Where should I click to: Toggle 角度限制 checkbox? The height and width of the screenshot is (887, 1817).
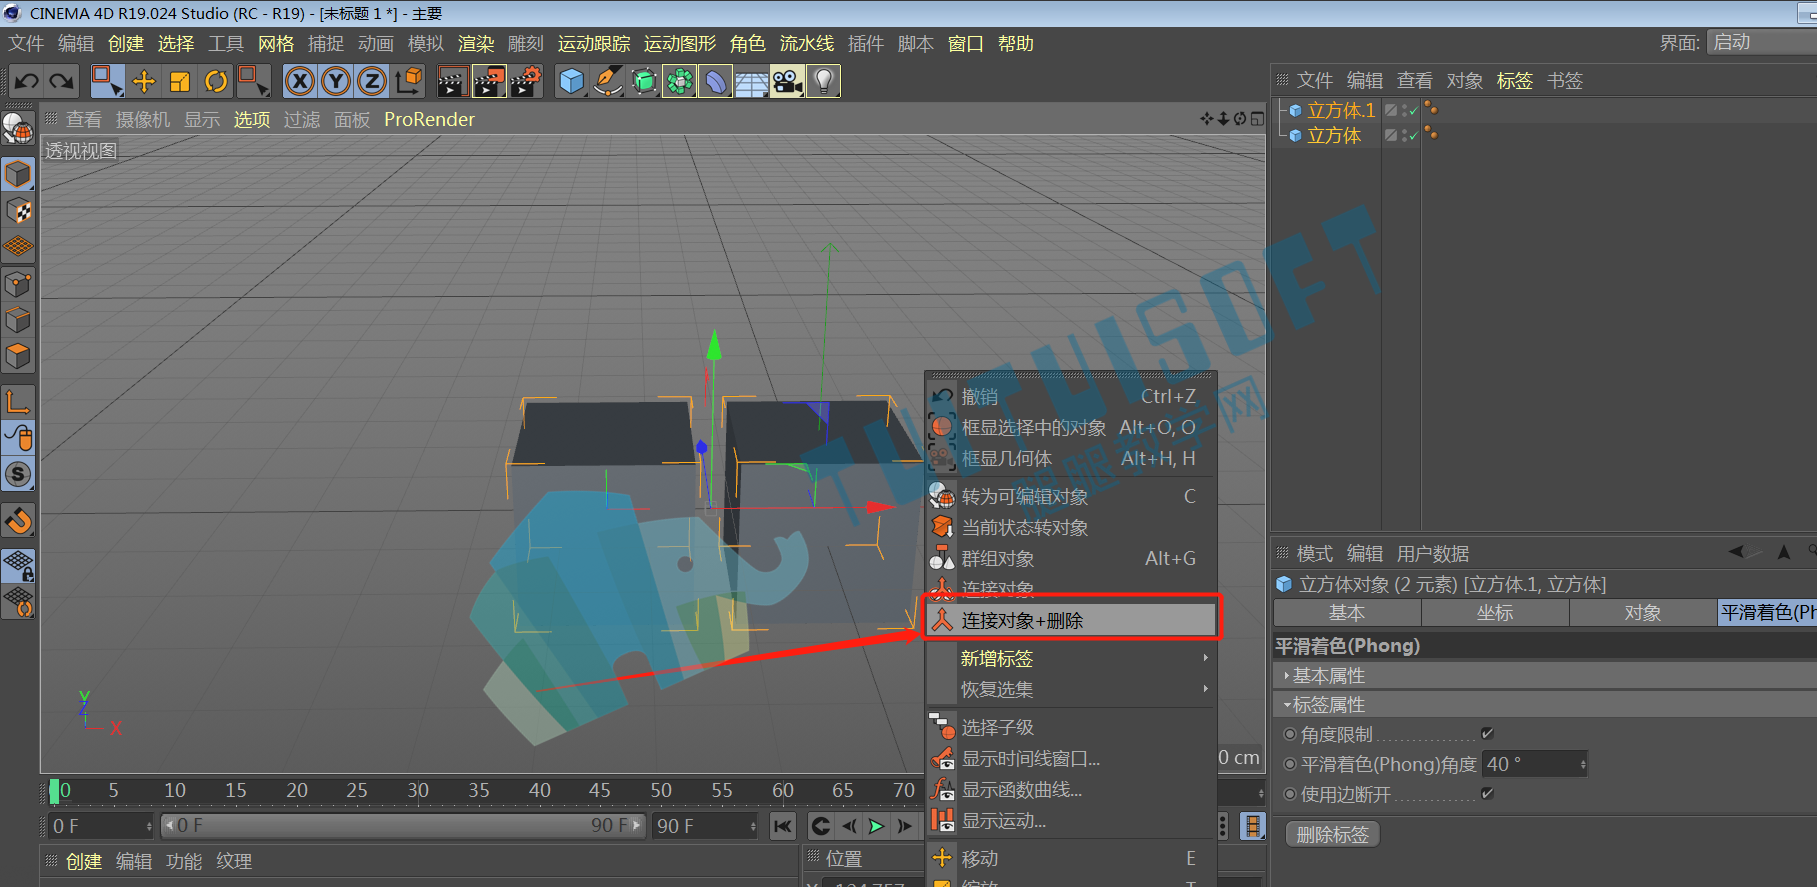tap(1487, 734)
